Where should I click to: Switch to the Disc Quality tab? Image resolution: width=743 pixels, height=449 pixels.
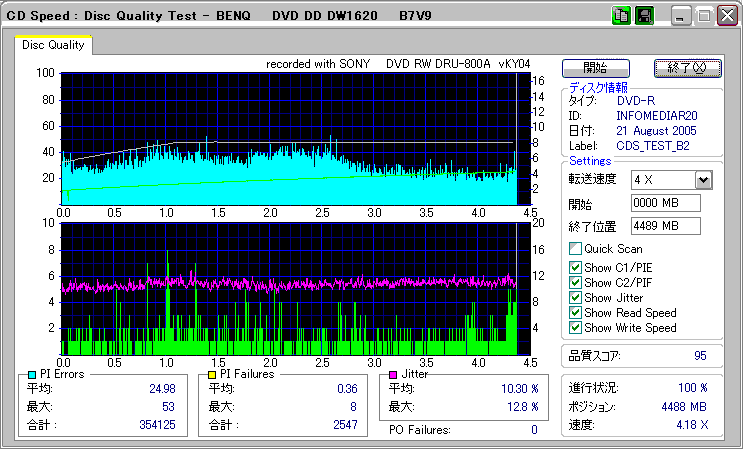[x=53, y=45]
